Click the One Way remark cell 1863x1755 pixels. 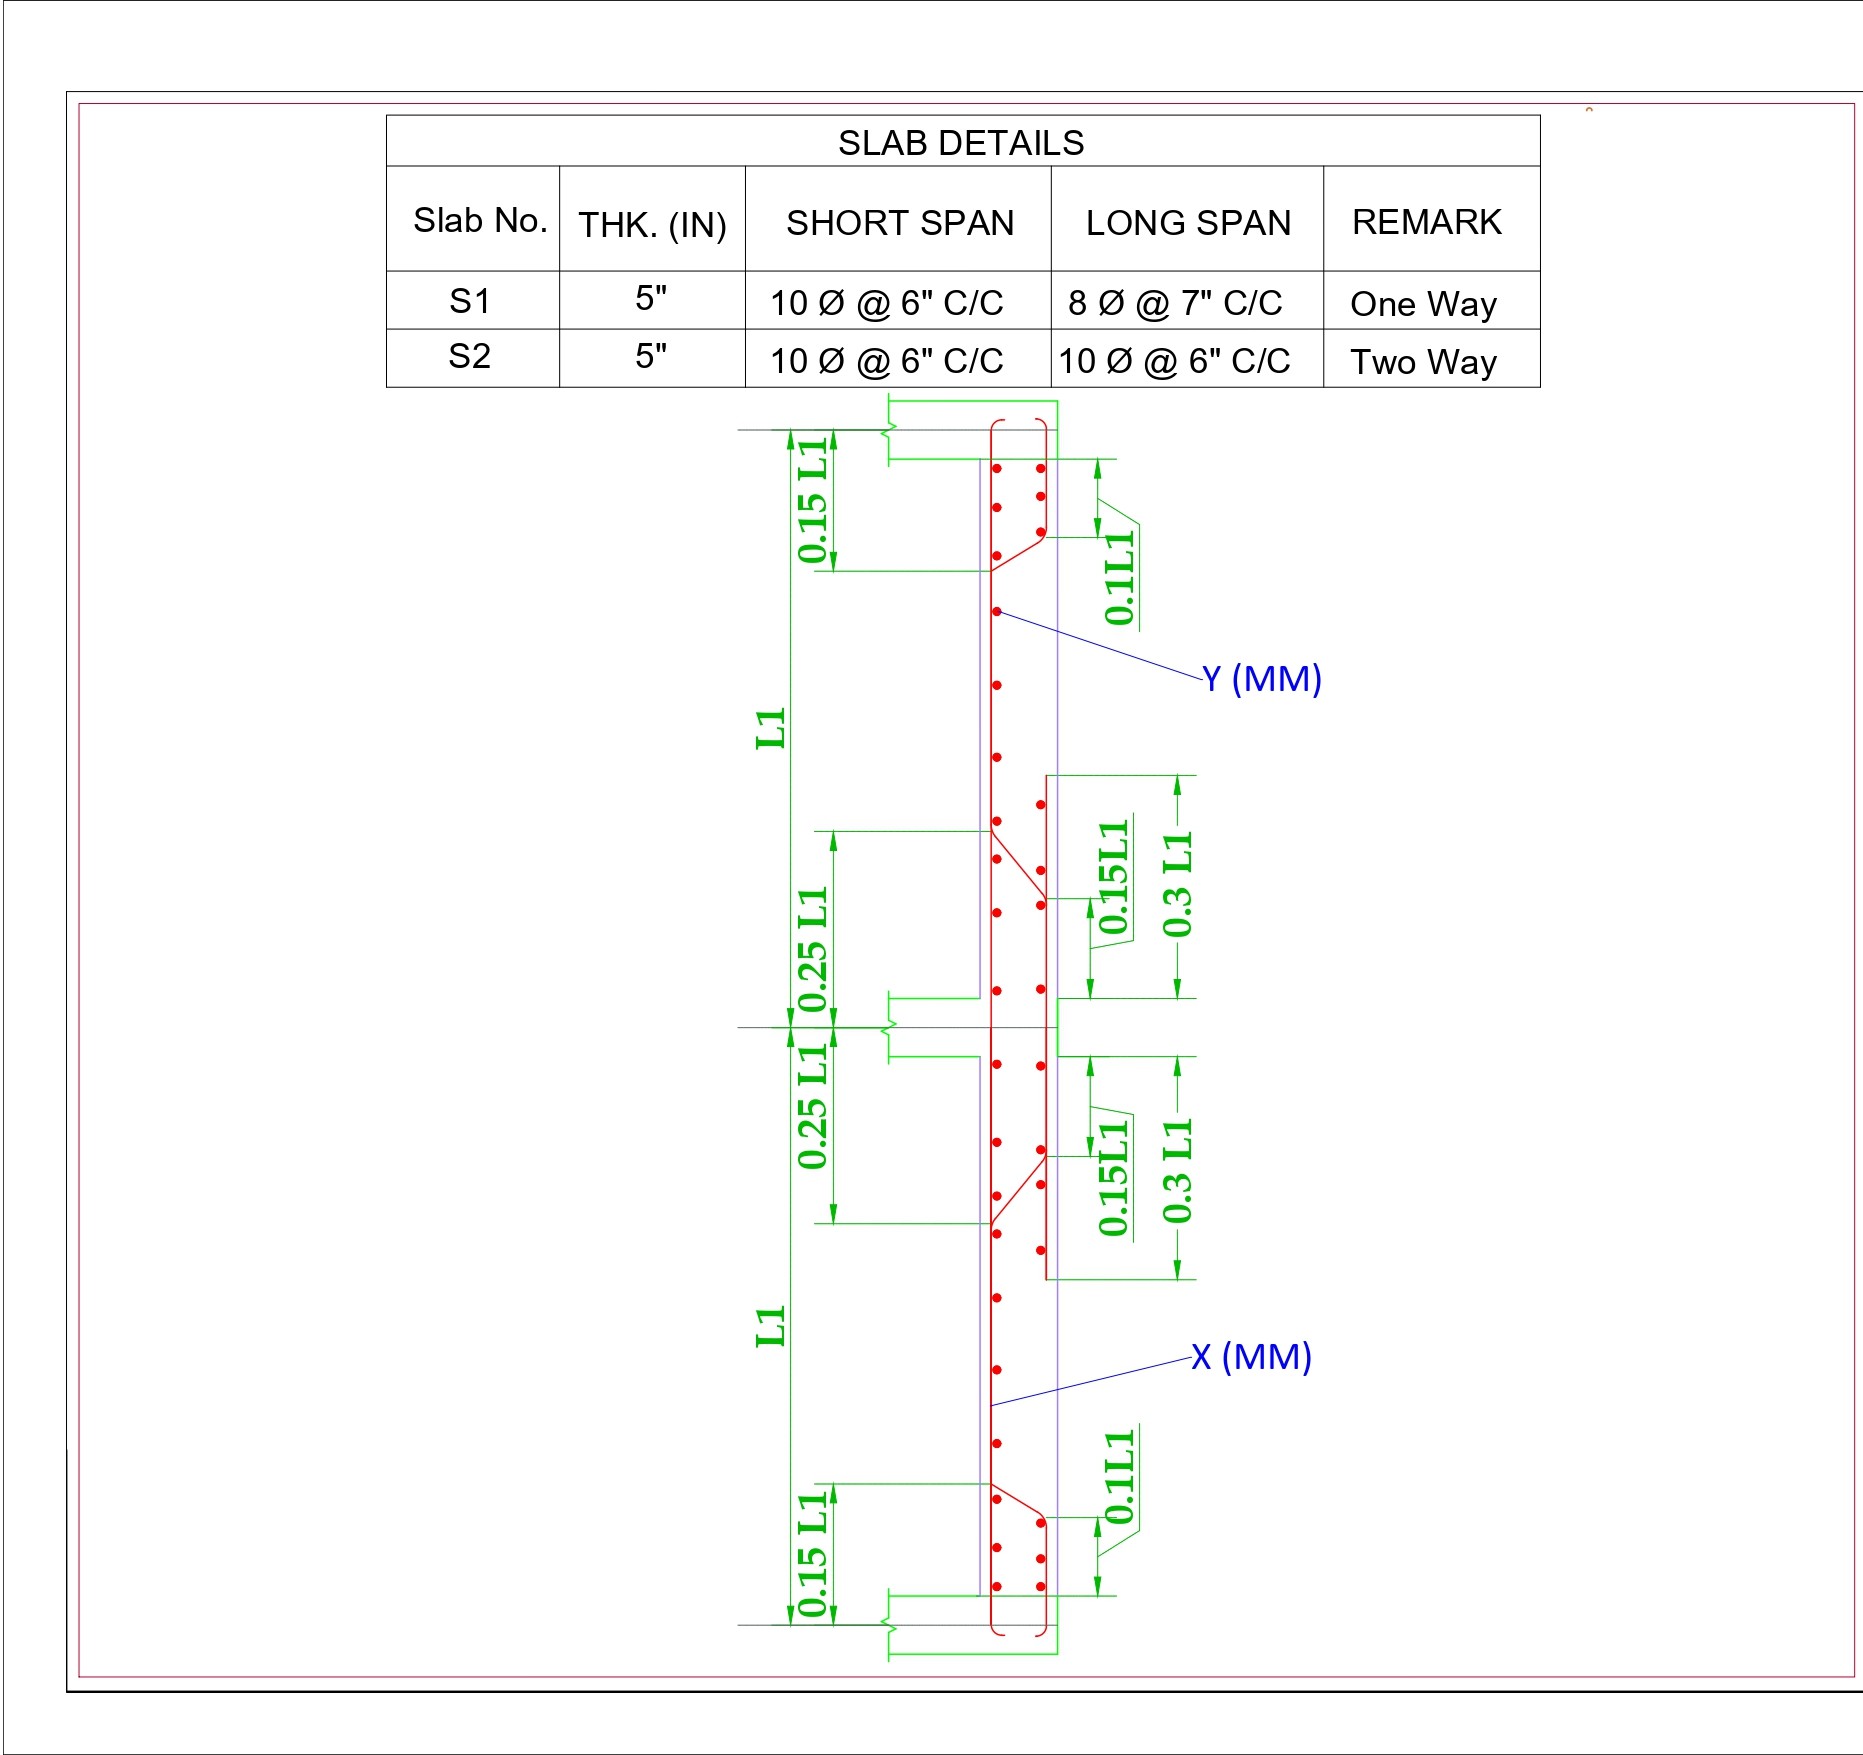coord(1423,304)
